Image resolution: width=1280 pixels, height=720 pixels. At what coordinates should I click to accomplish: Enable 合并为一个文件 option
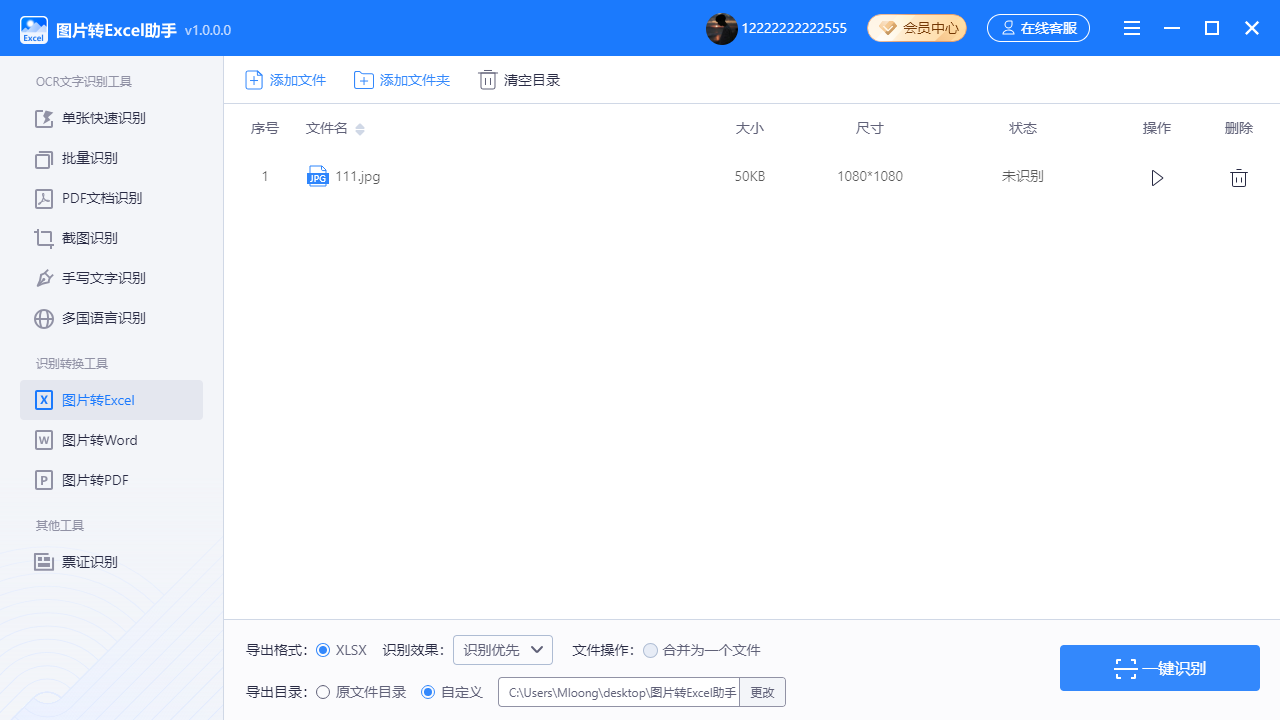(x=651, y=650)
